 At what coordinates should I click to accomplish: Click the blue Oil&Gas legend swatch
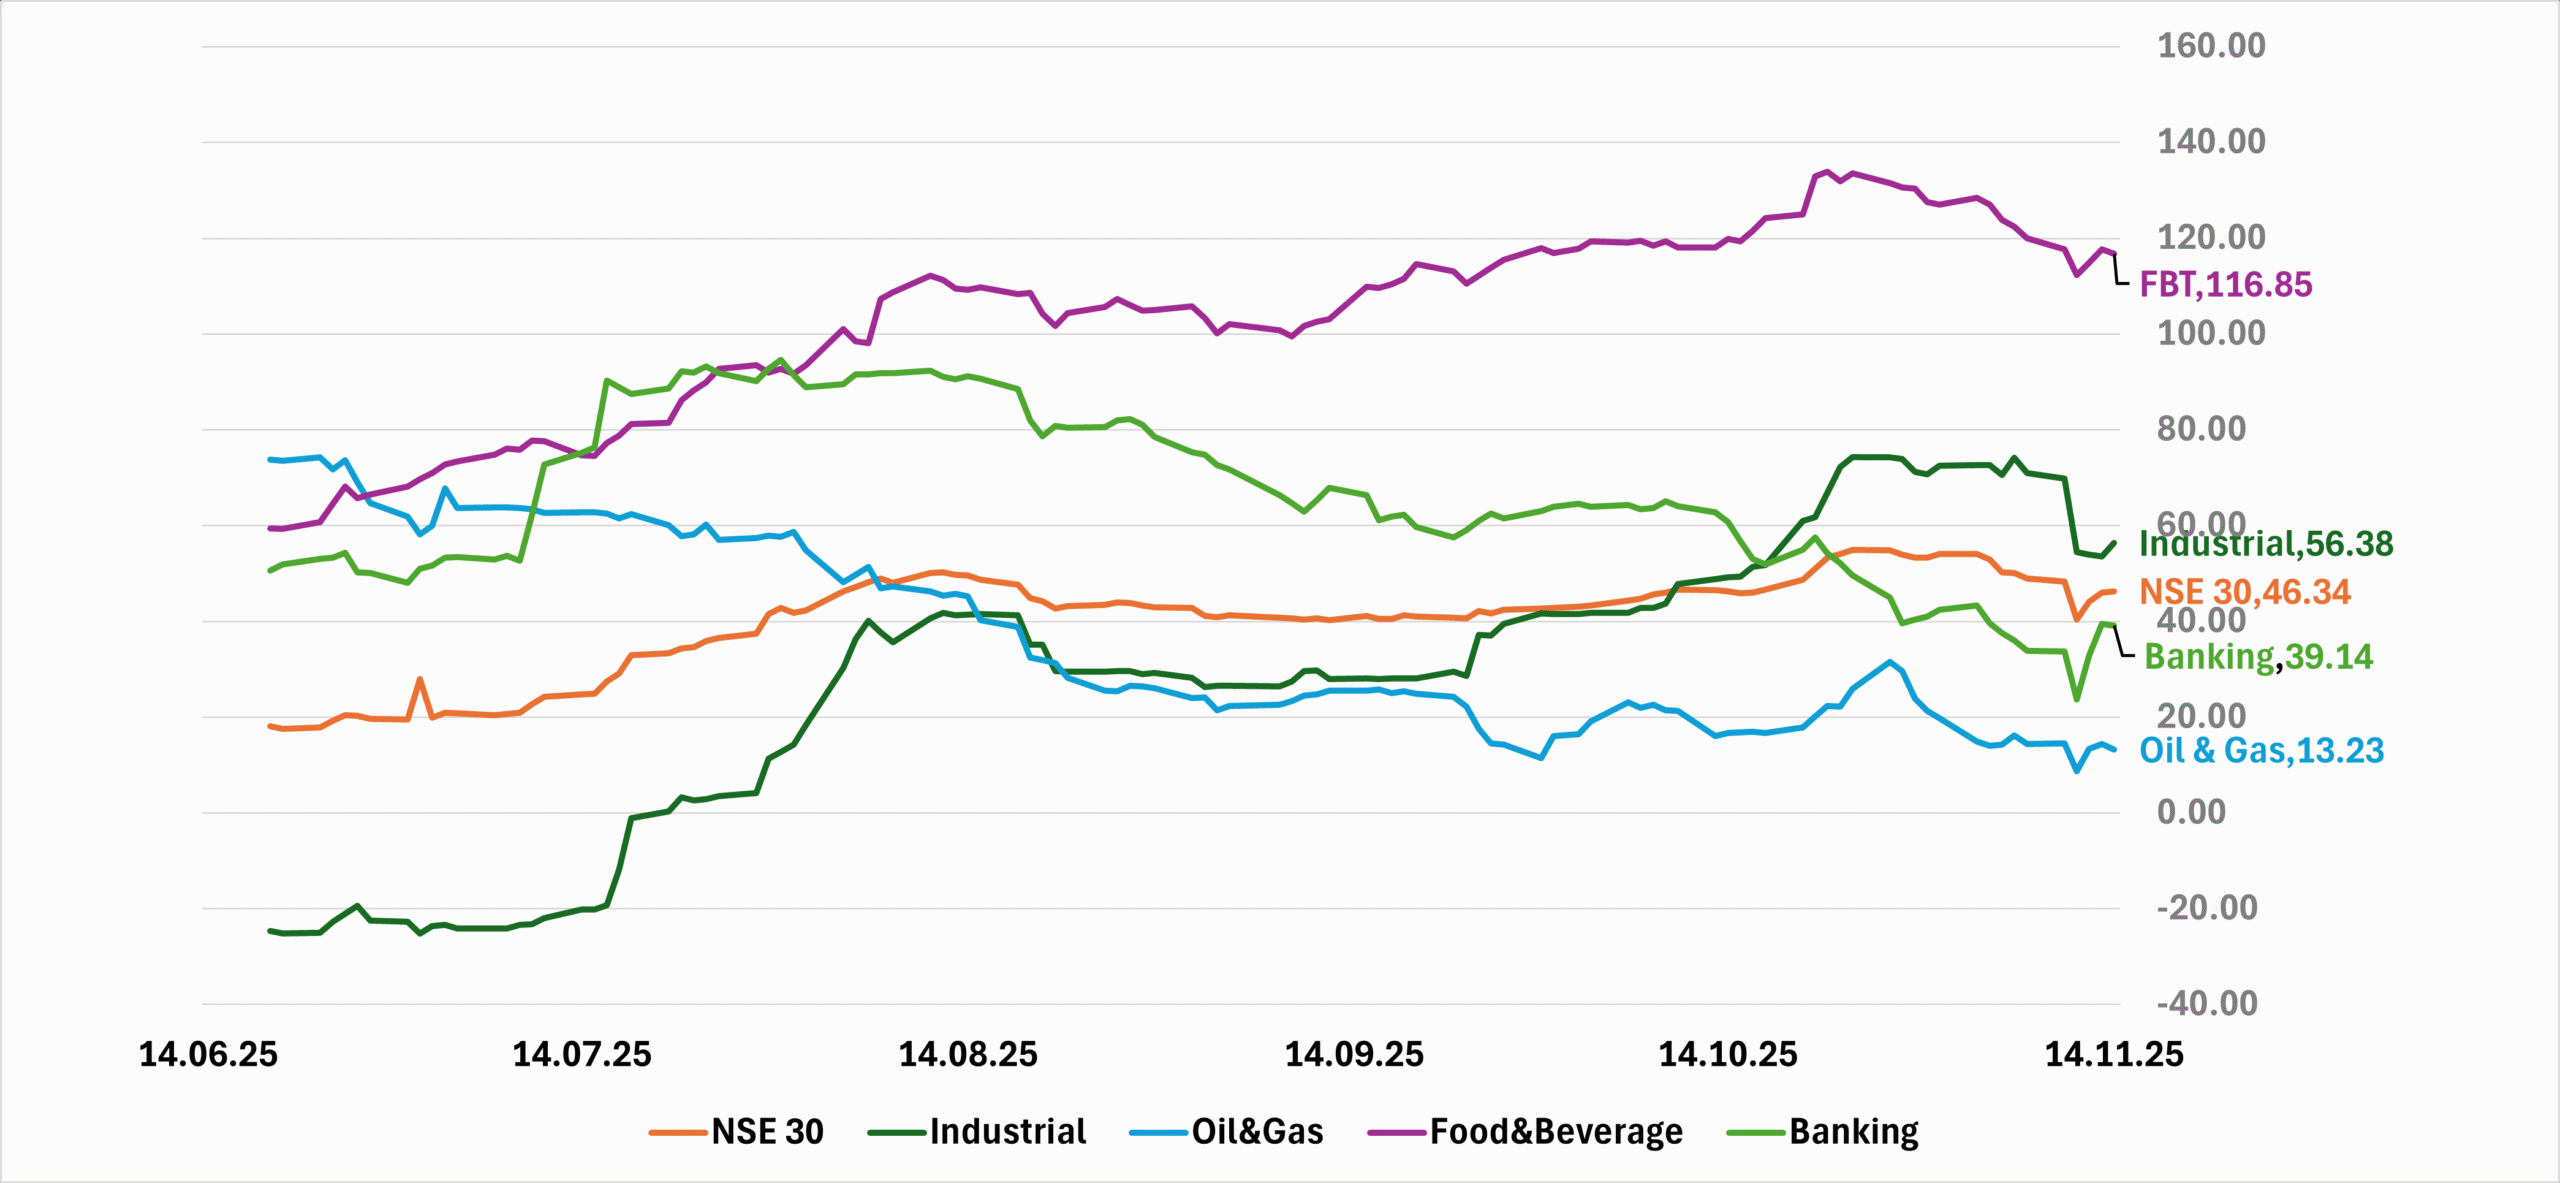pyautogui.click(x=1159, y=1133)
